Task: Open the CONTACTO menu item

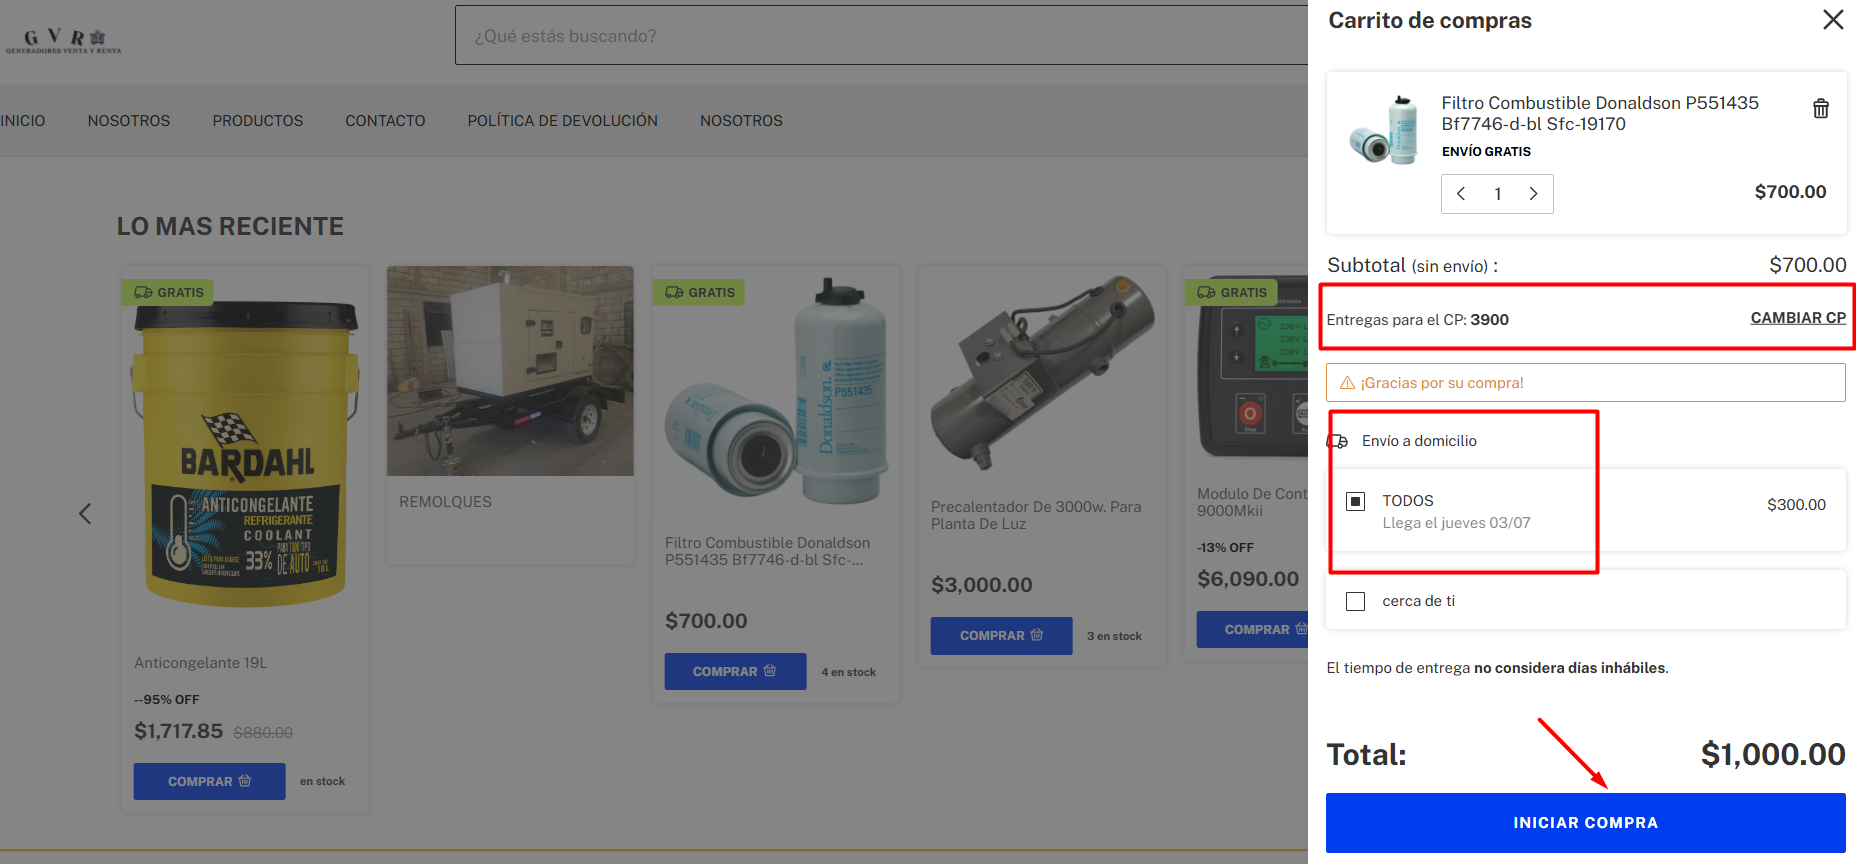Action: [x=385, y=121]
